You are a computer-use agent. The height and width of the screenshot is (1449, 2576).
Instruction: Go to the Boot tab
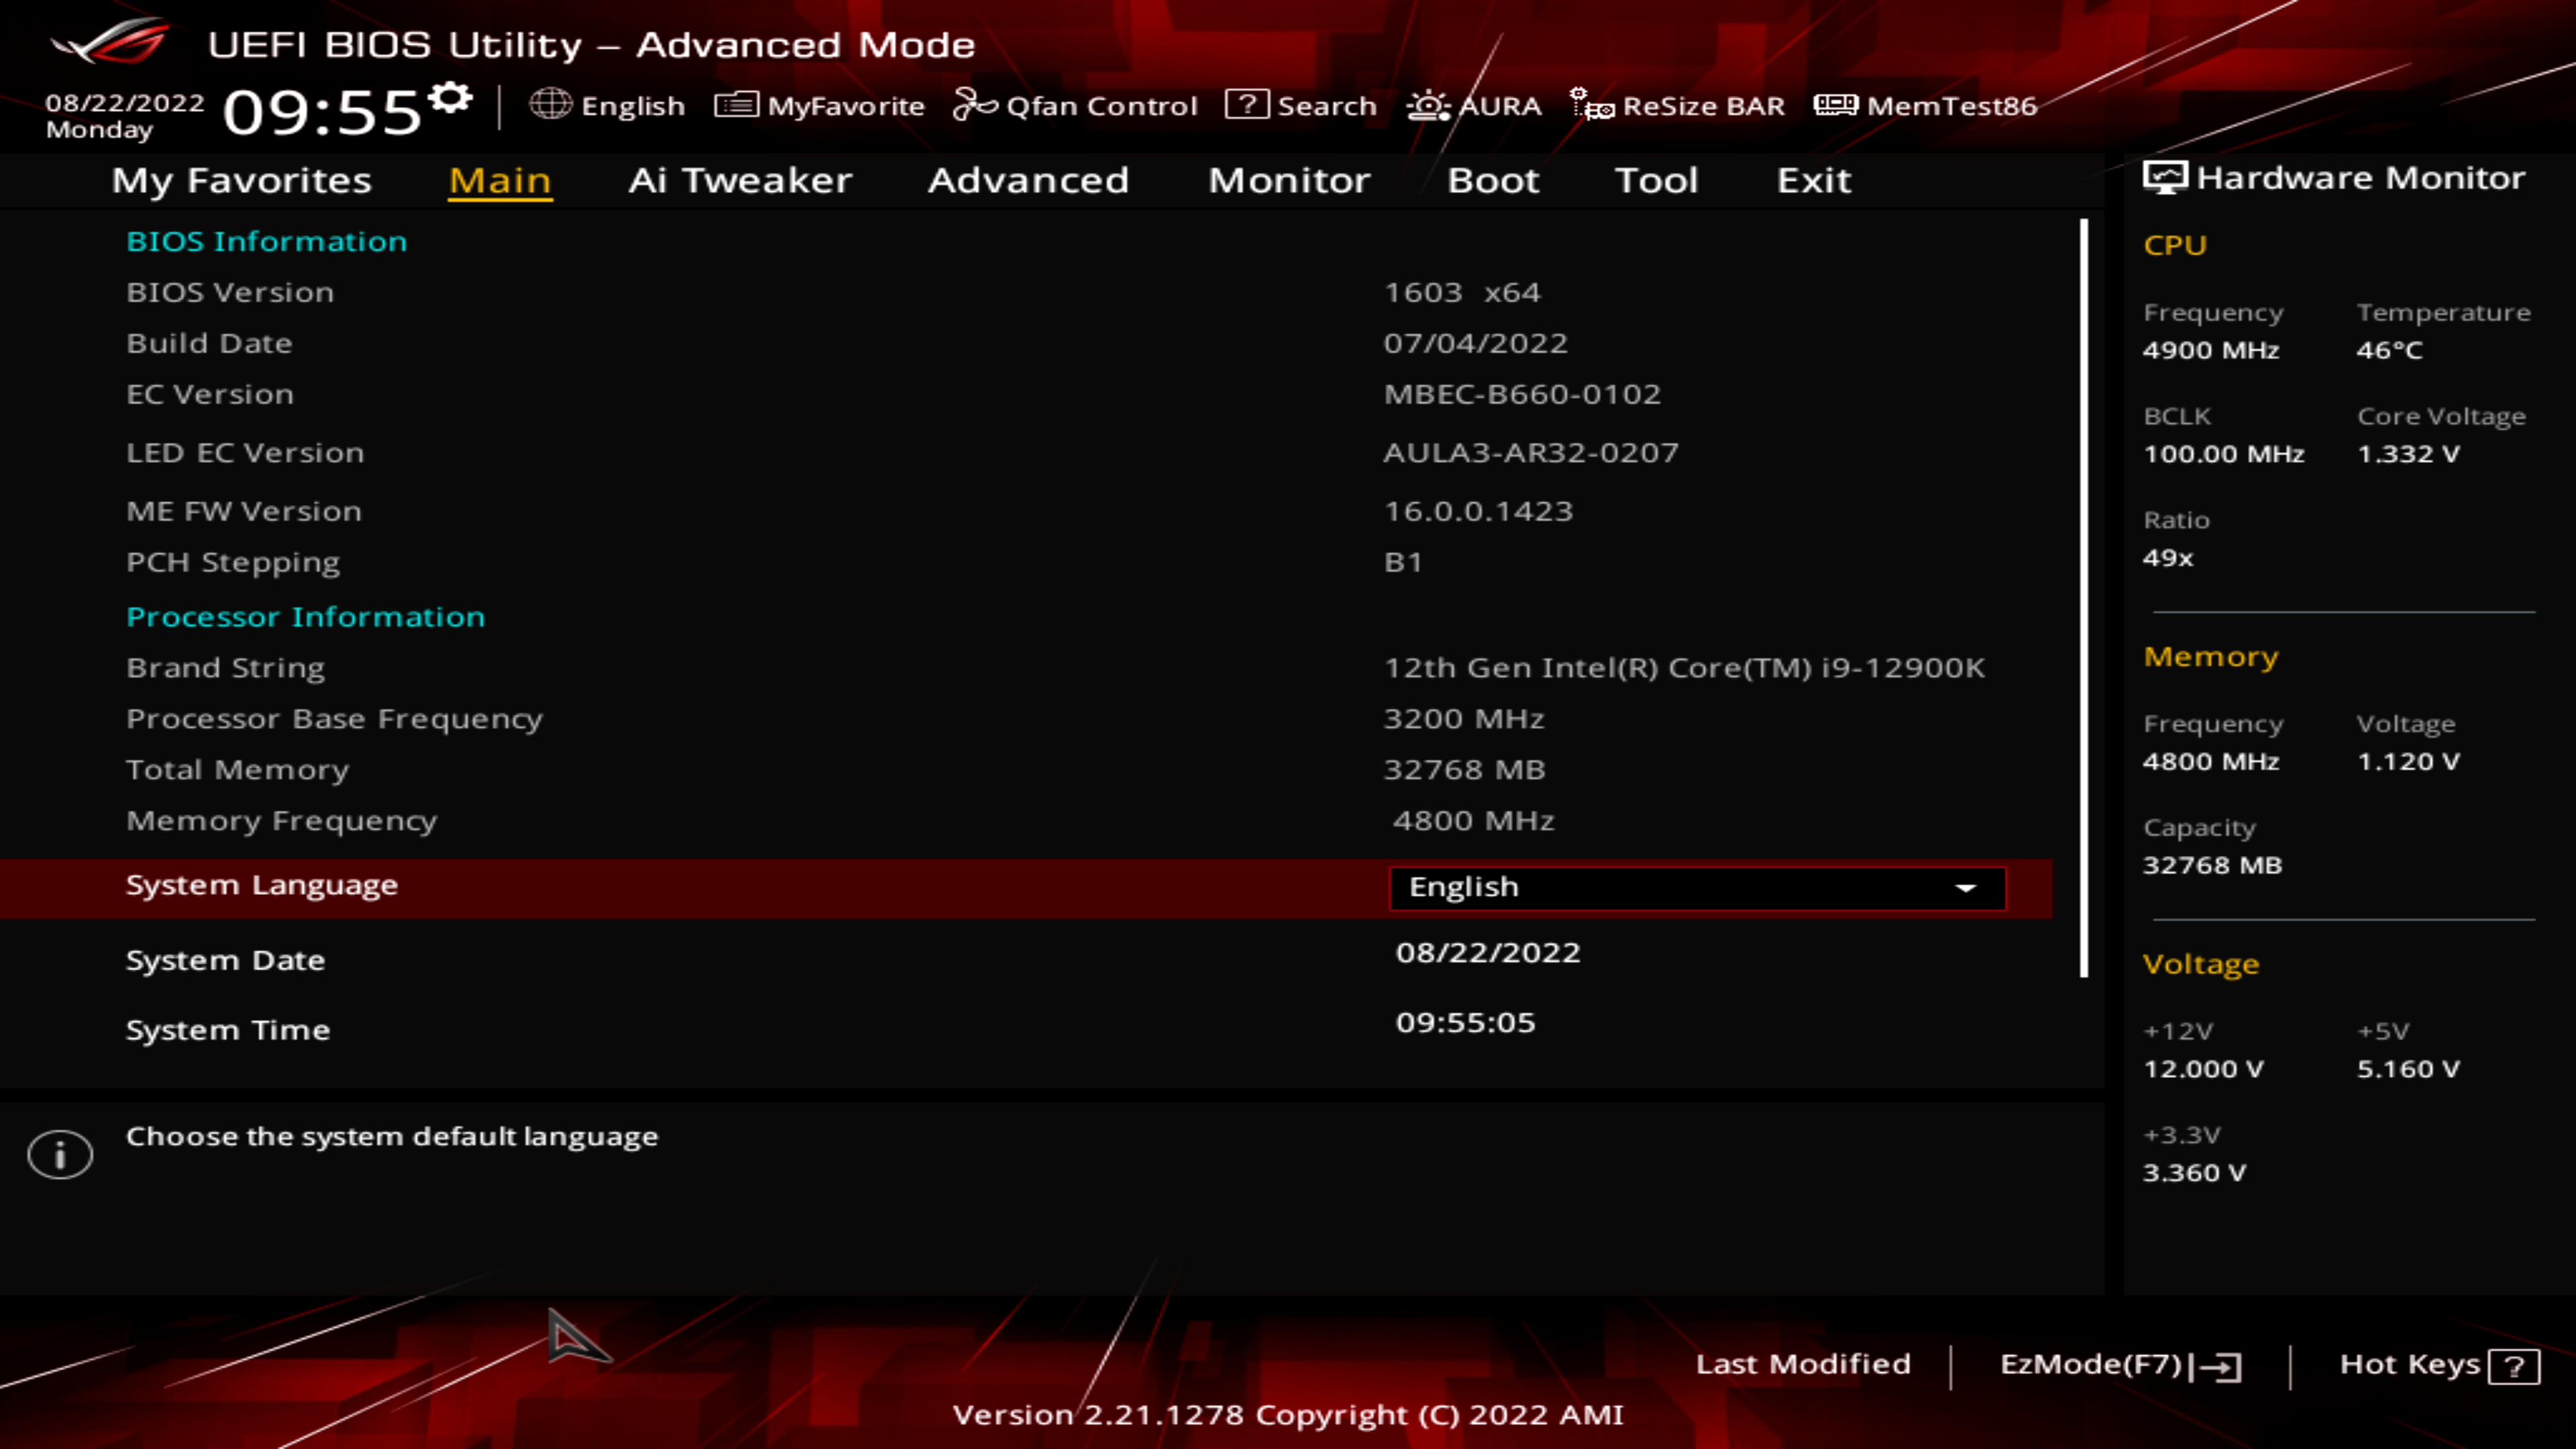click(1492, 180)
